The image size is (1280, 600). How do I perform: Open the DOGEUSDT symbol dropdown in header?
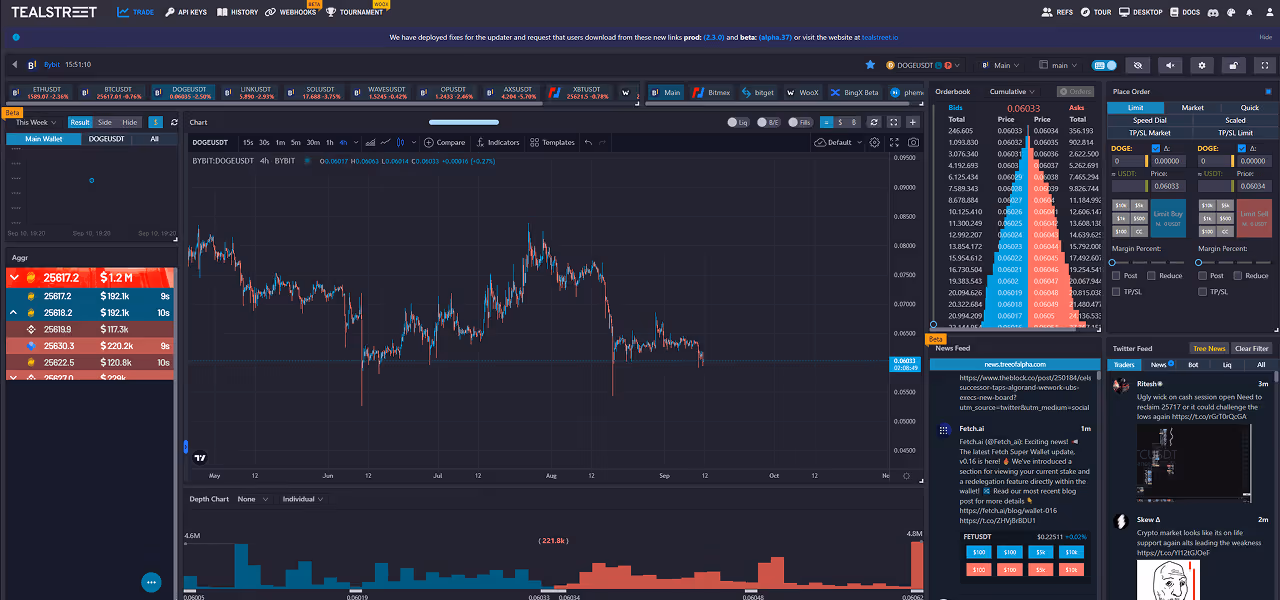click(x=921, y=65)
